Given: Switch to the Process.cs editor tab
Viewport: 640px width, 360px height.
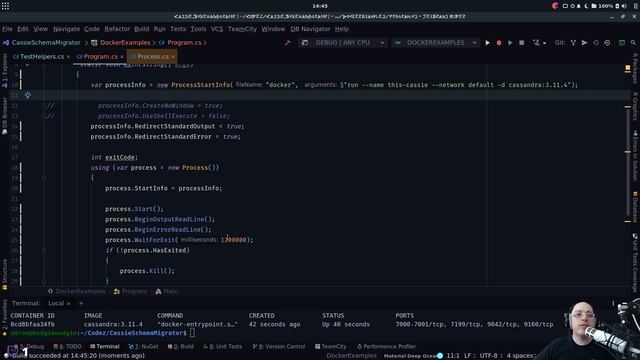Looking at the screenshot, I should tap(153, 57).
